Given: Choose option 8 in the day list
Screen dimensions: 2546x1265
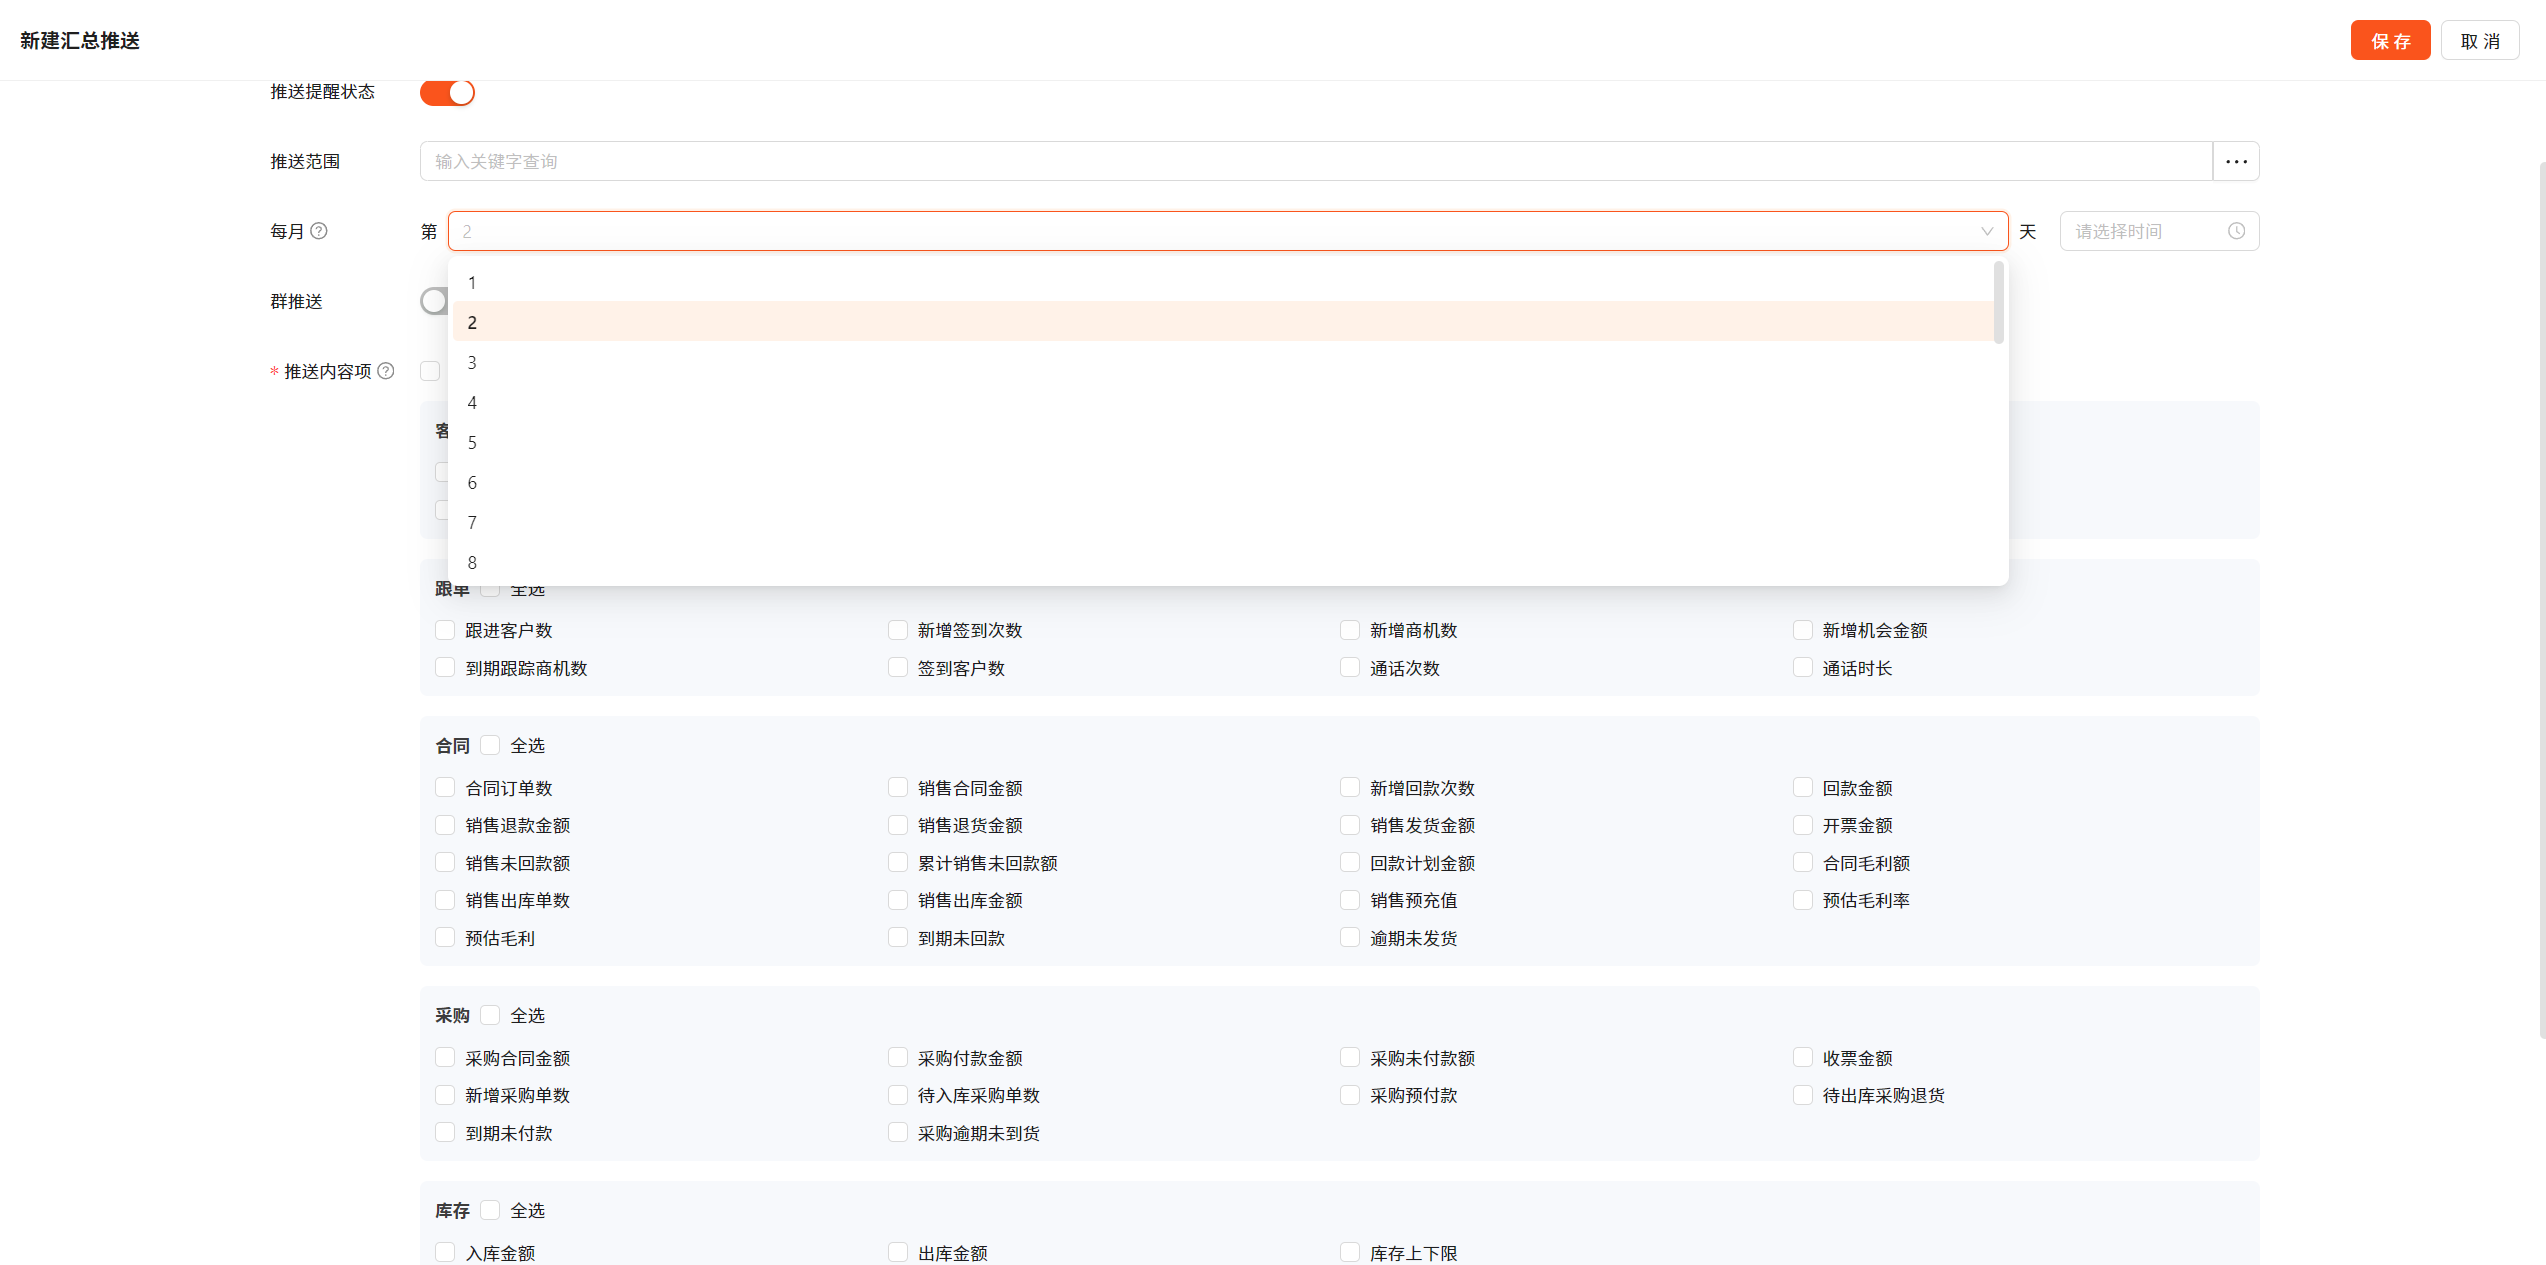Looking at the screenshot, I should [472, 562].
